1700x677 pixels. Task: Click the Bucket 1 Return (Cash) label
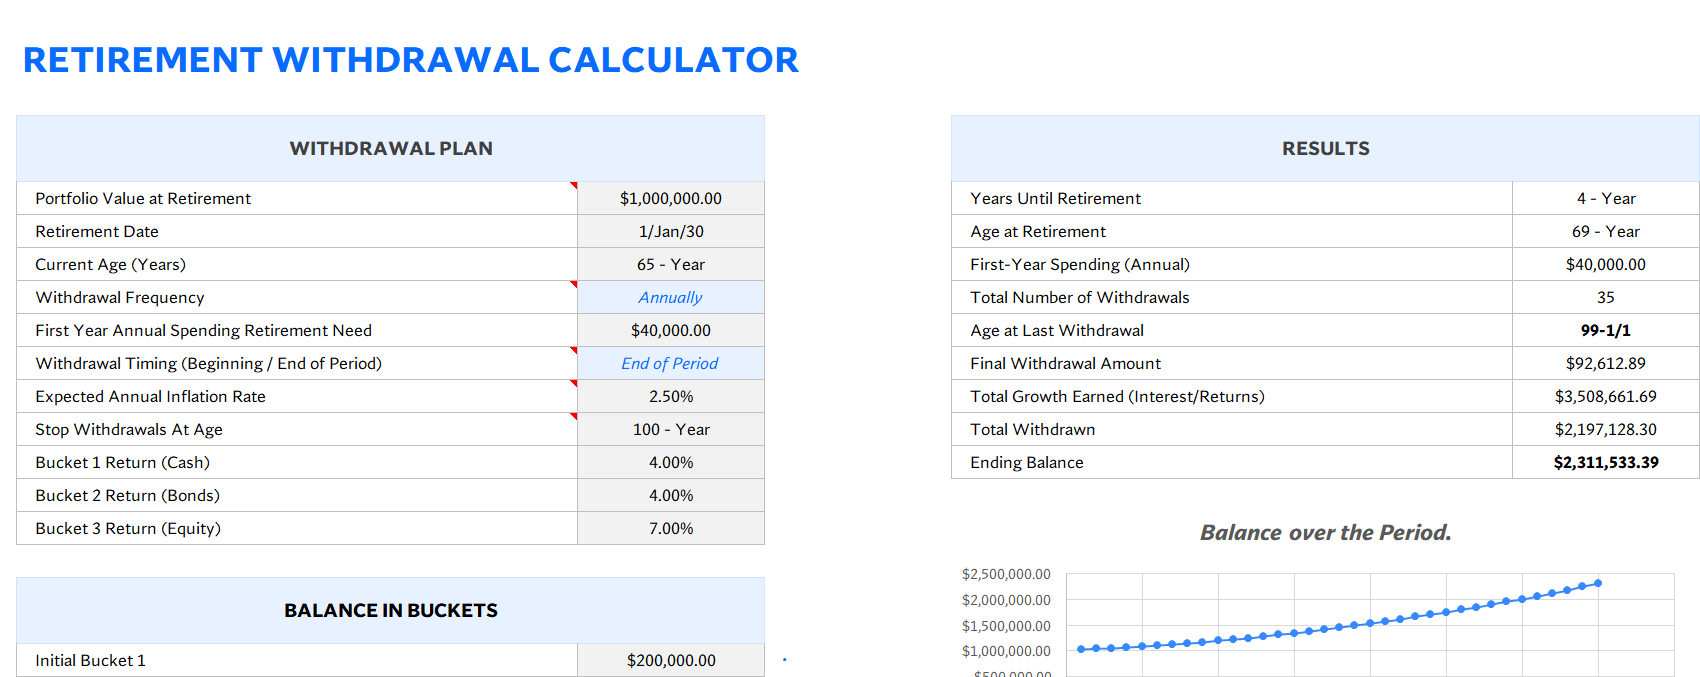click(x=122, y=462)
